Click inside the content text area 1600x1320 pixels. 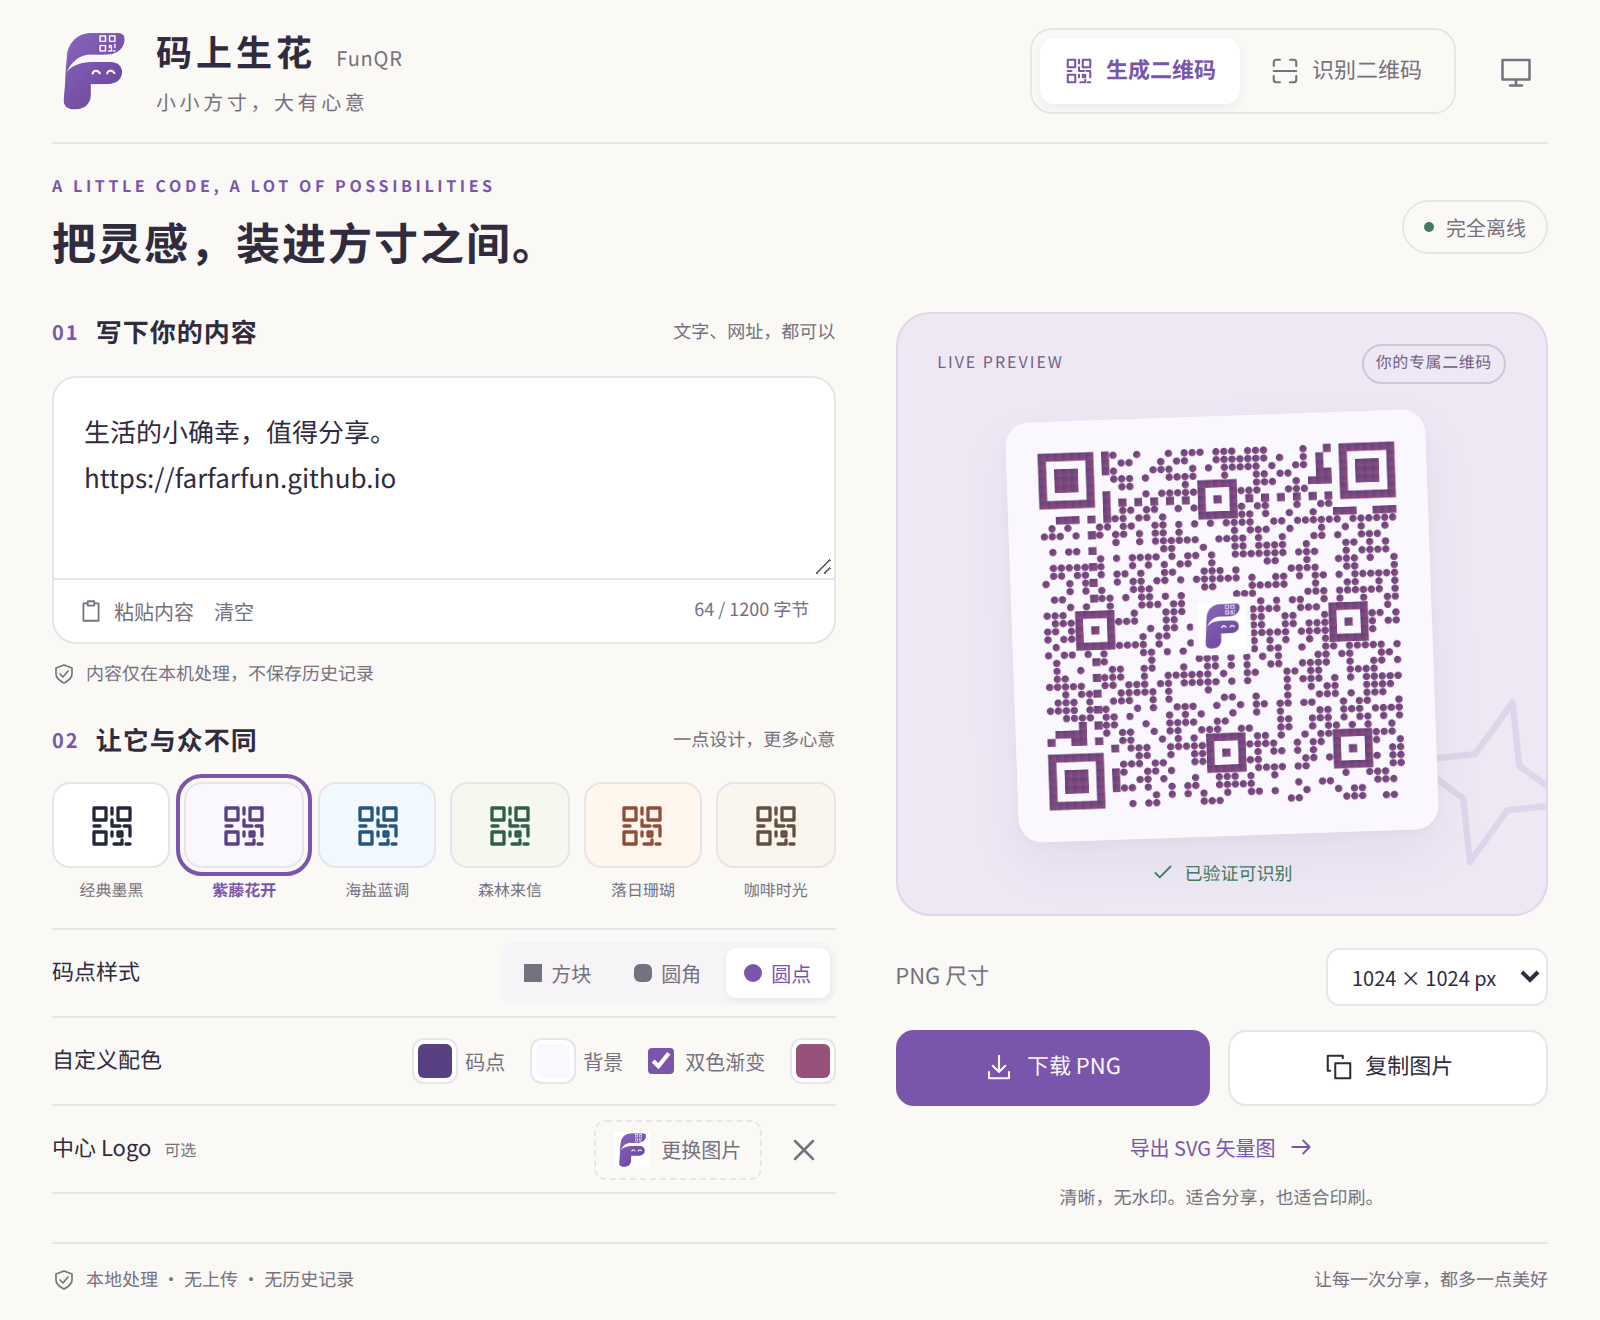[x=444, y=478]
